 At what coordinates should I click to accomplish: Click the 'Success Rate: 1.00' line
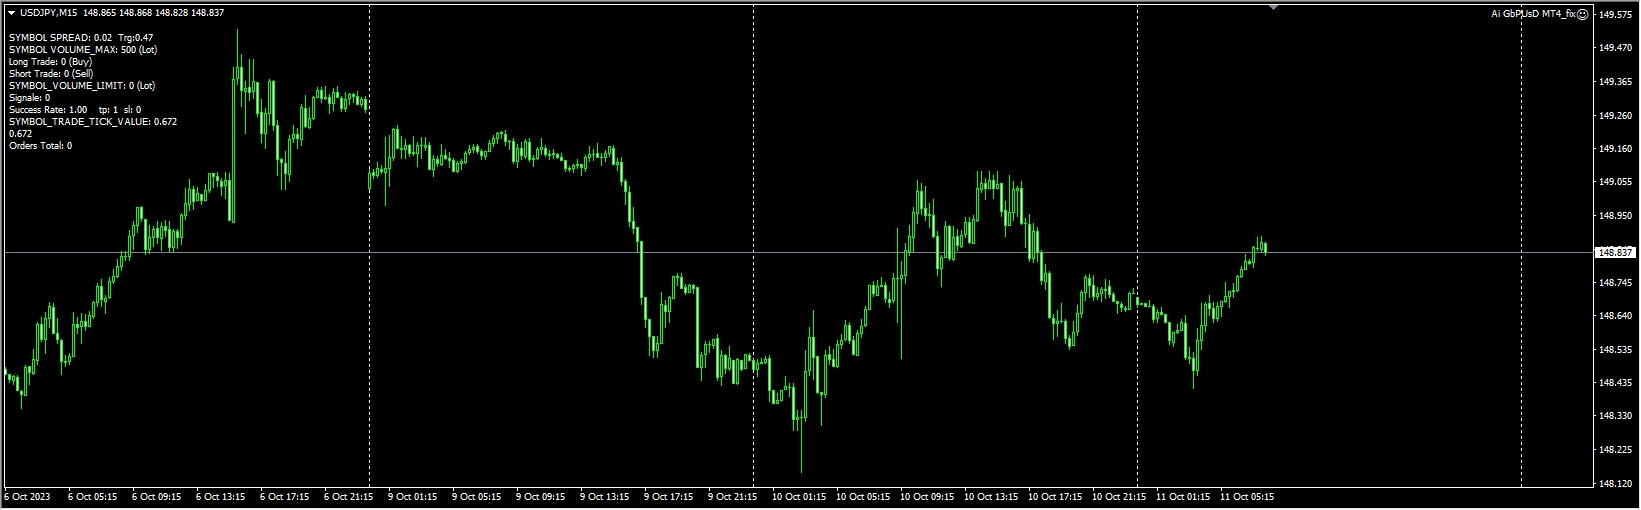(x=48, y=109)
